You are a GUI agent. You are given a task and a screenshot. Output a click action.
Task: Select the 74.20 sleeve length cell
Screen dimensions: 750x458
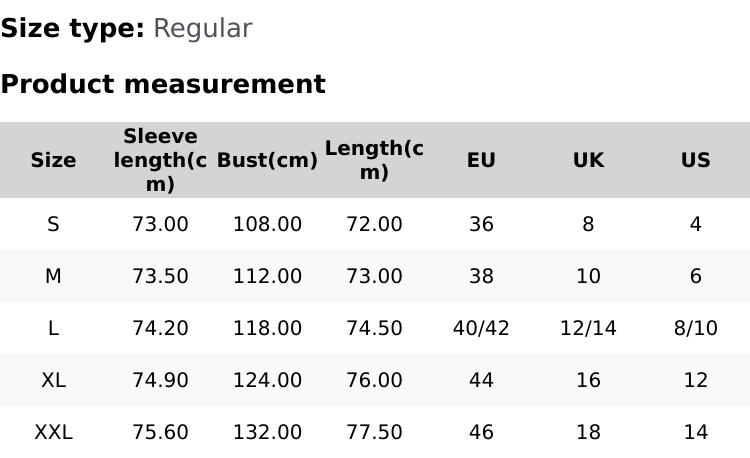pos(160,328)
